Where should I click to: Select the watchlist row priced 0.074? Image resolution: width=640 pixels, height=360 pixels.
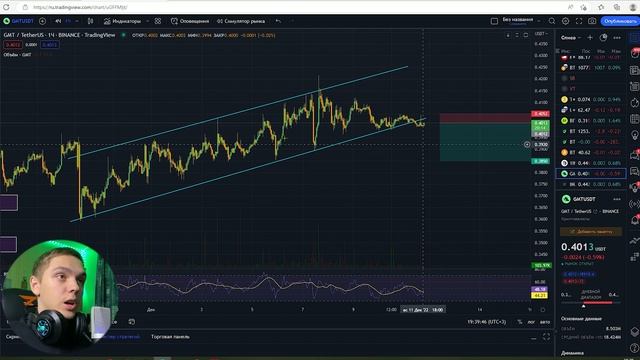pyautogui.click(x=591, y=99)
